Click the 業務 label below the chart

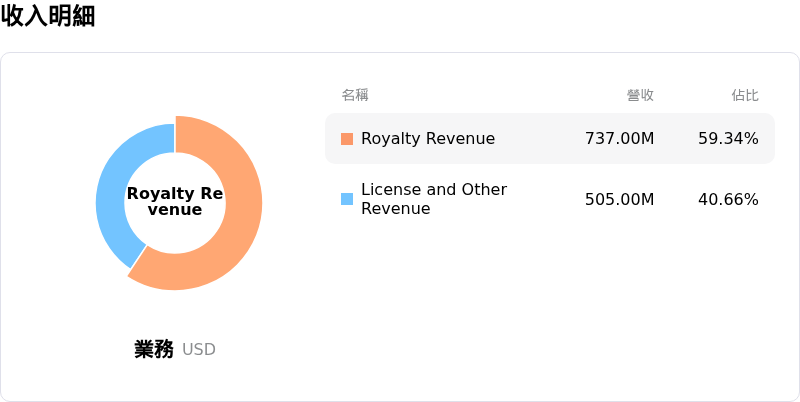[154, 349]
